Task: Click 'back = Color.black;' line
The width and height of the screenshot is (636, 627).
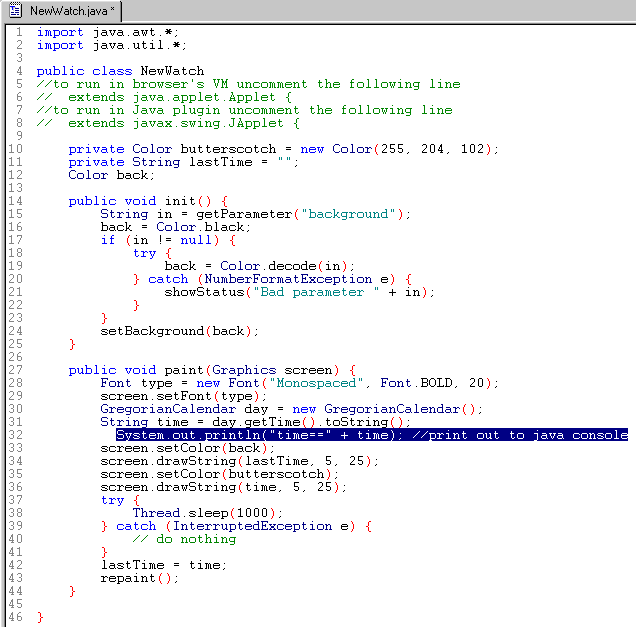Action: pos(175,227)
